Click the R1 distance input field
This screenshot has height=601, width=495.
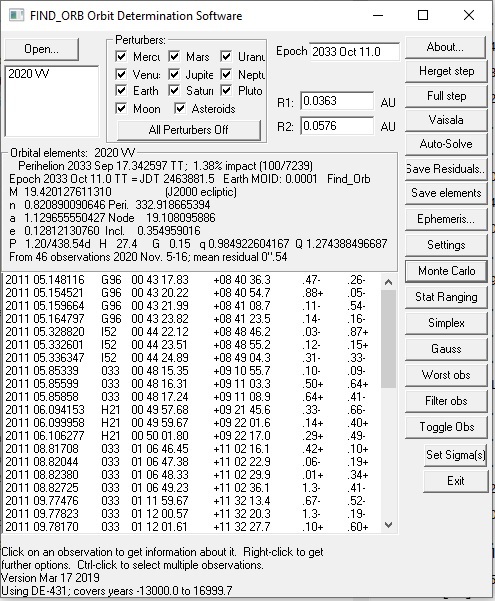pyautogui.click(x=337, y=101)
